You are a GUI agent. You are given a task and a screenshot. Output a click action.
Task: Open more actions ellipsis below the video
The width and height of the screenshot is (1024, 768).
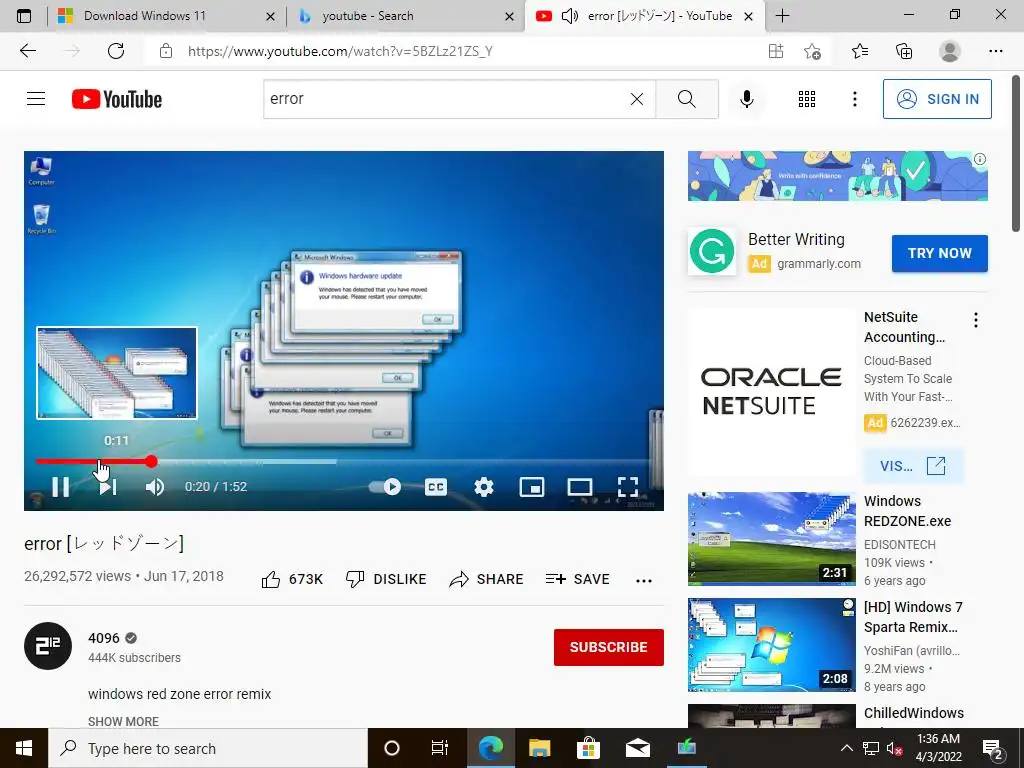pyautogui.click(x=644, y=581)
